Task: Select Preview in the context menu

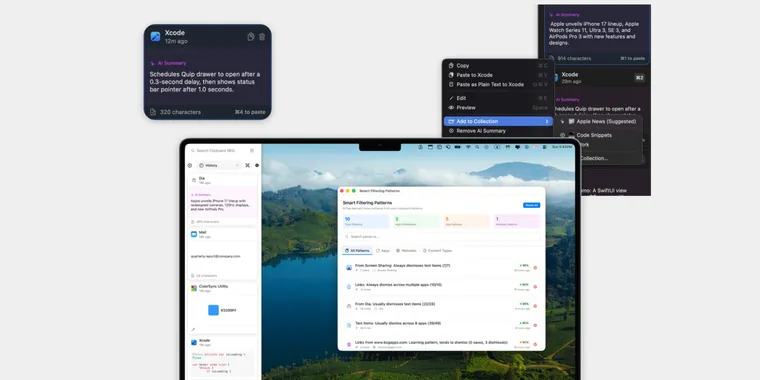Action: [498, 108]
